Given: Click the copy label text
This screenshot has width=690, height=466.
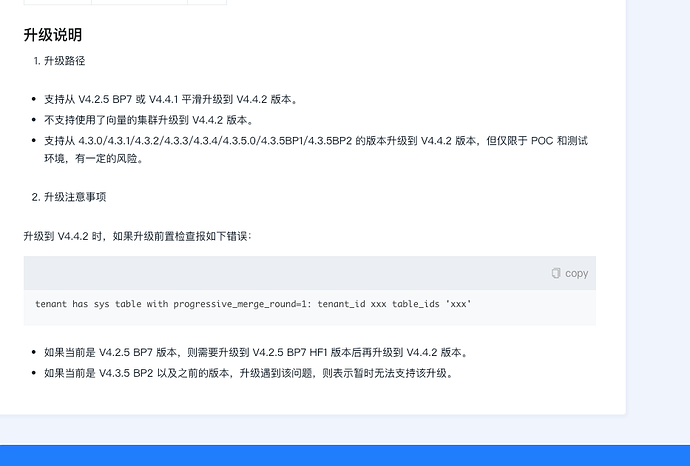Looking at the screenshot, I should tap(576, 273).
